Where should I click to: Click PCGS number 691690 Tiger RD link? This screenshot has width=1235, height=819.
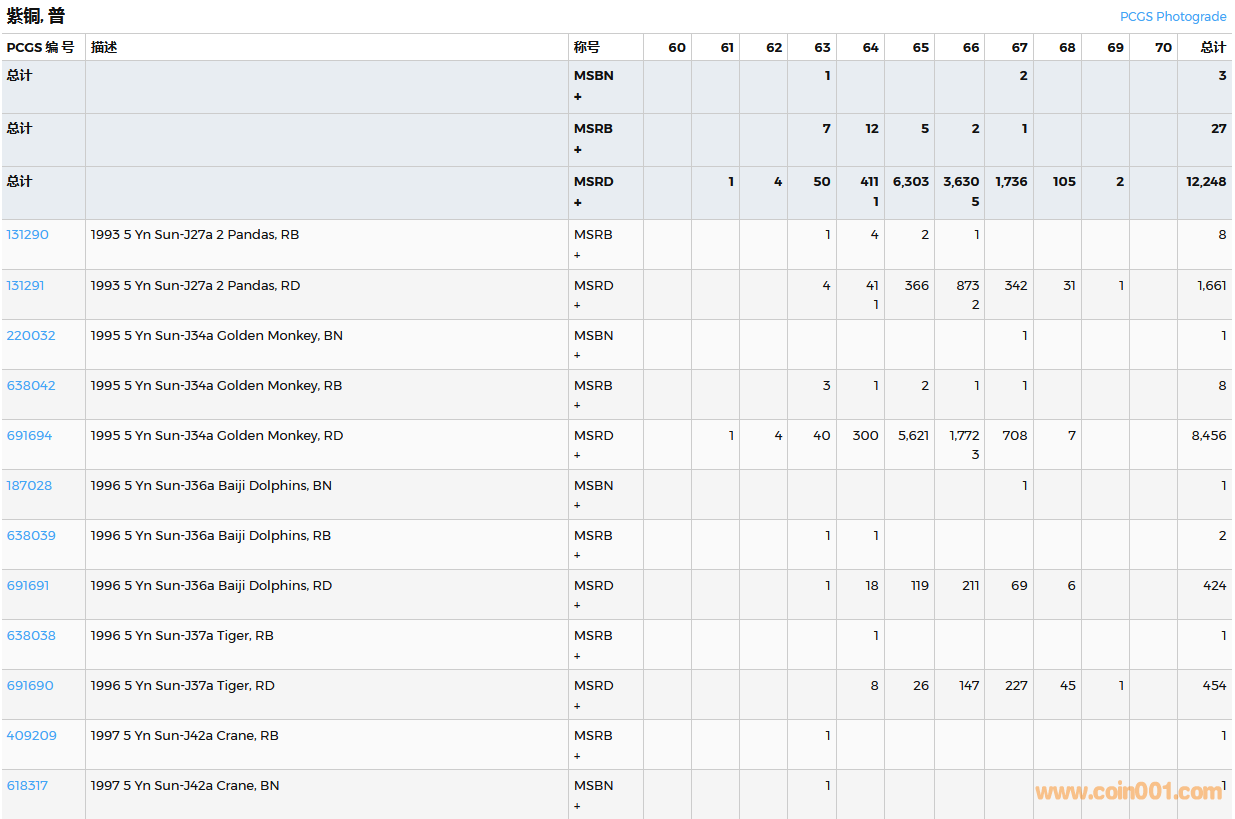pos(30,686)
